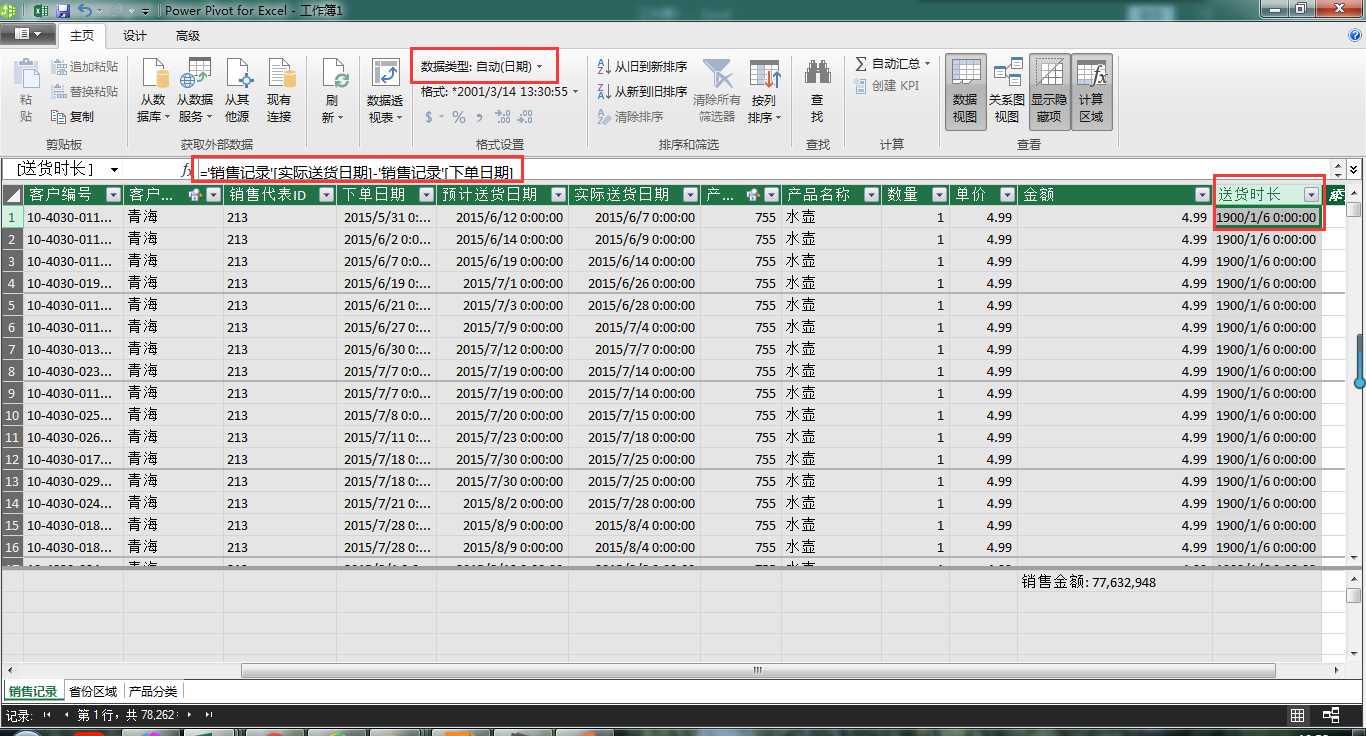Viewport: 1366px width, 736px height.
Task: Open filter dropdown for 送货时长 column
Action: 1312,195
